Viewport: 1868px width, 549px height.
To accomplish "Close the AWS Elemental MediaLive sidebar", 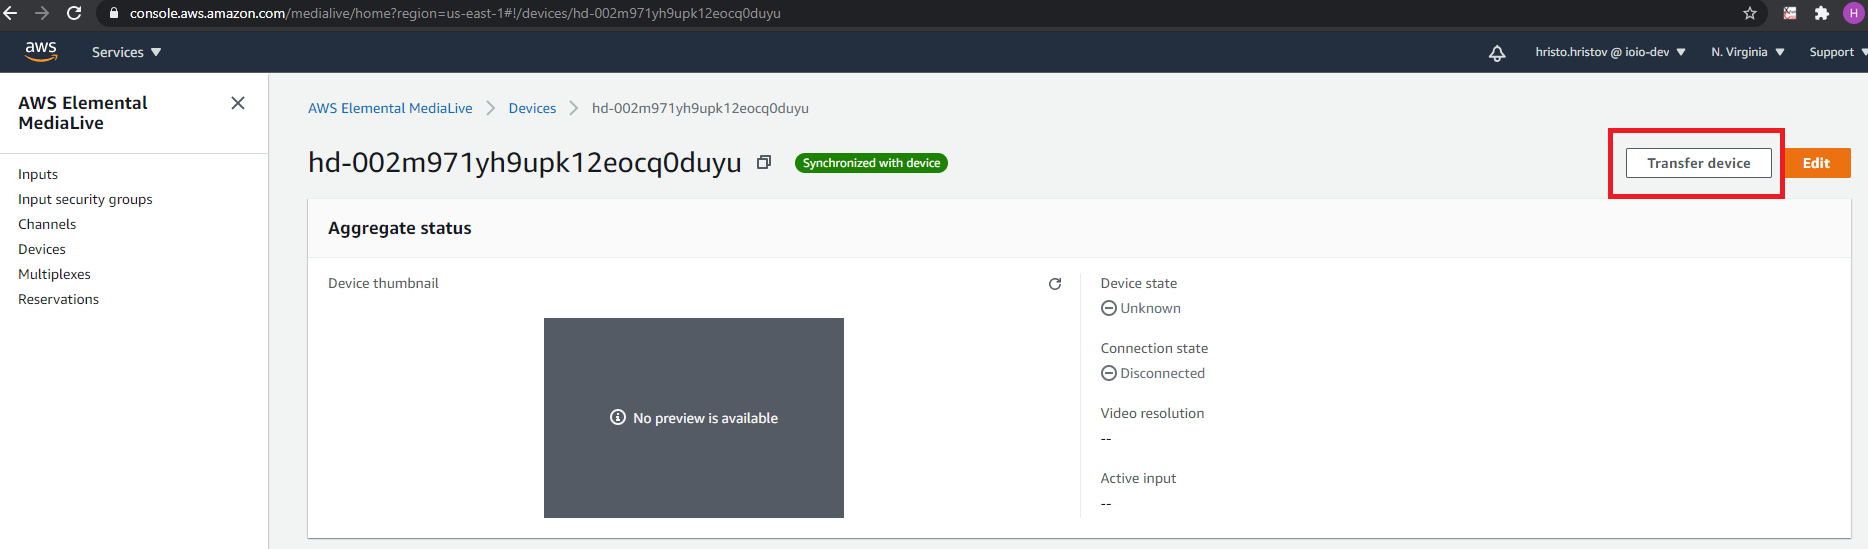I will (x=238, y=103).
